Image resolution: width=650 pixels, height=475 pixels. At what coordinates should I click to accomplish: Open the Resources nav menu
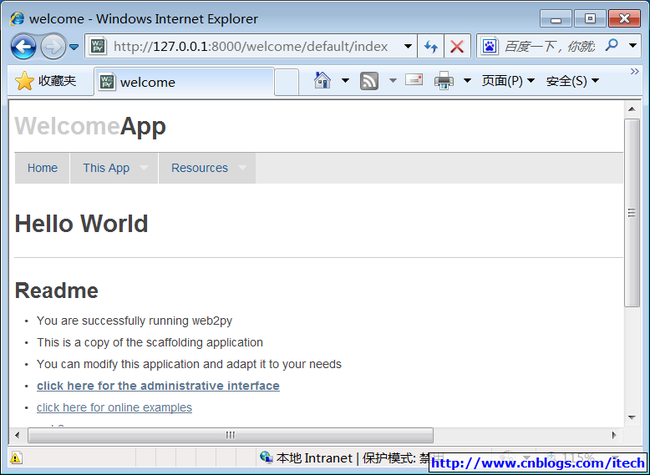coord(207,168)
